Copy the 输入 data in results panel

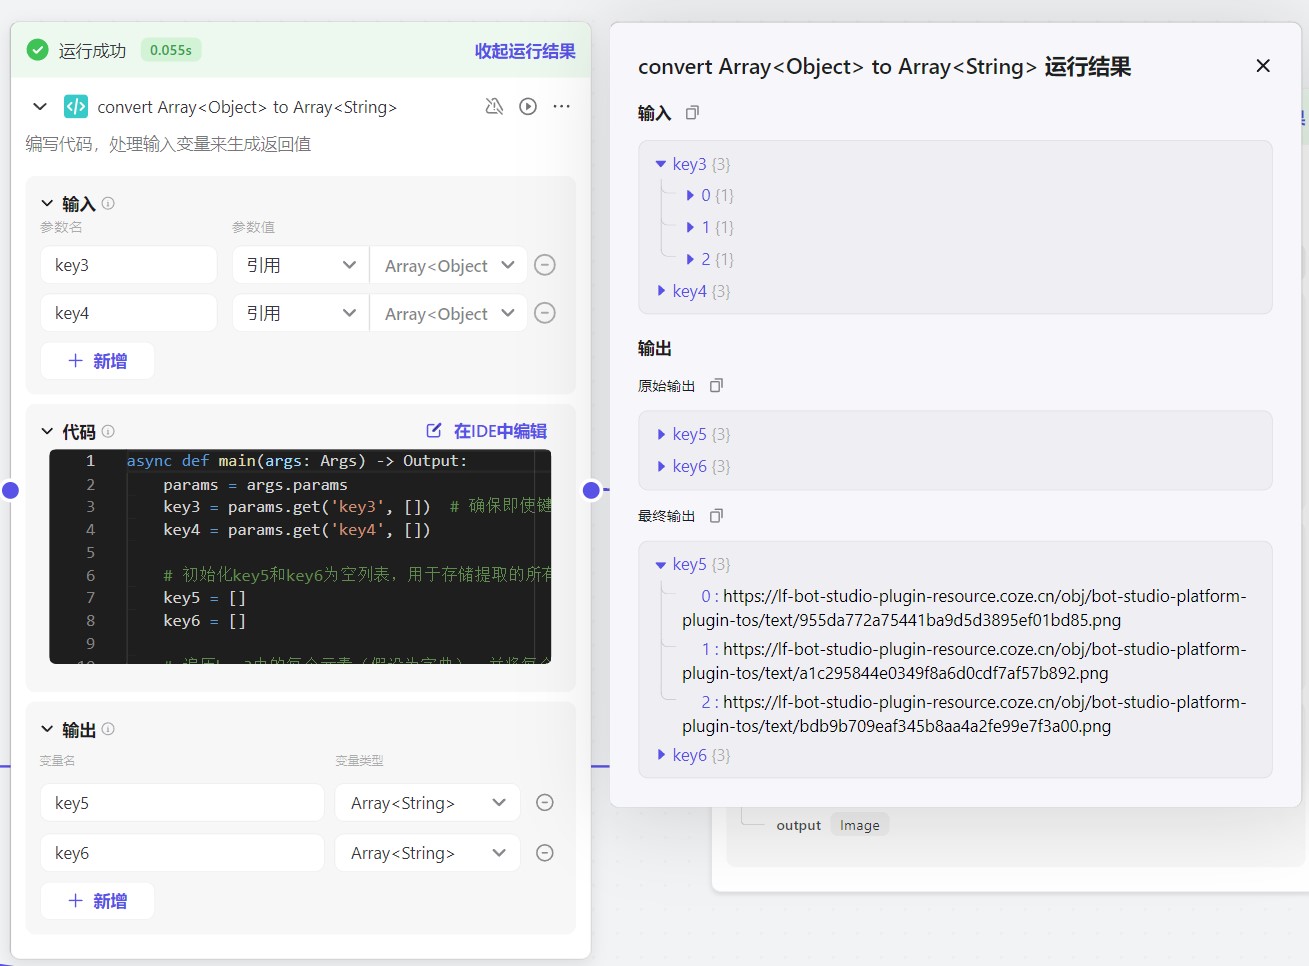click(x=692, y=113)
